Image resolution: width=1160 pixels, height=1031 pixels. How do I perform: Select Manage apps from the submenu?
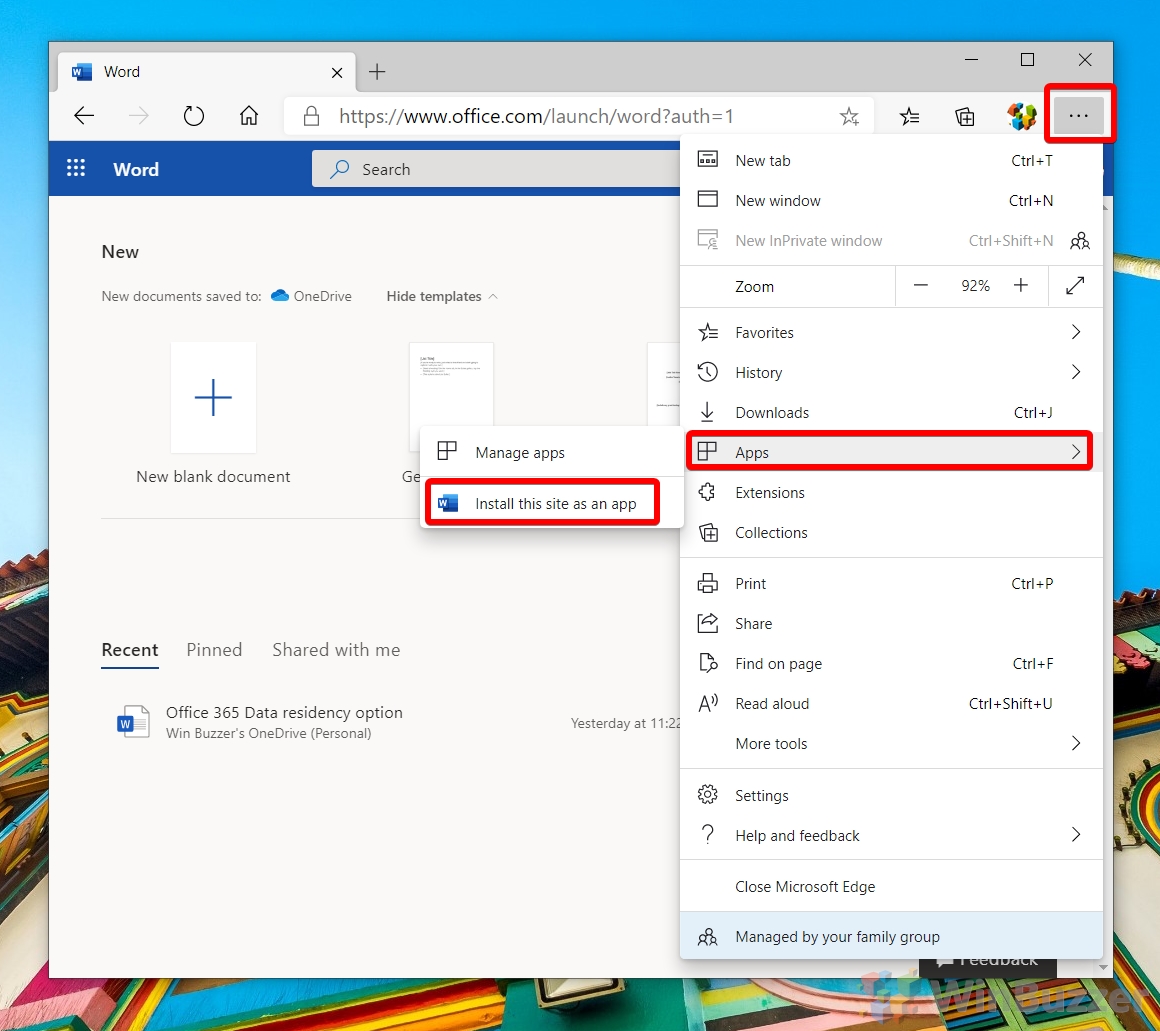pyautogui.click(x=519, y=451)
